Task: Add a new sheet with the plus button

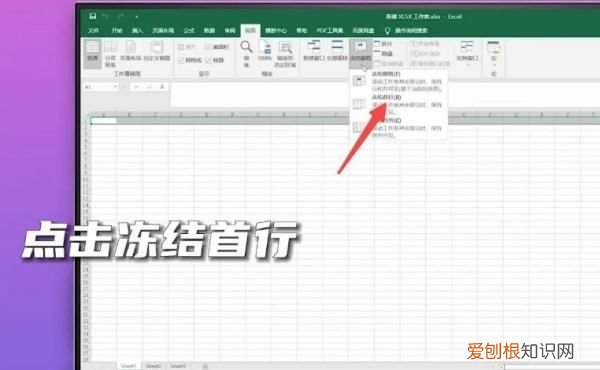Action: 205,366
